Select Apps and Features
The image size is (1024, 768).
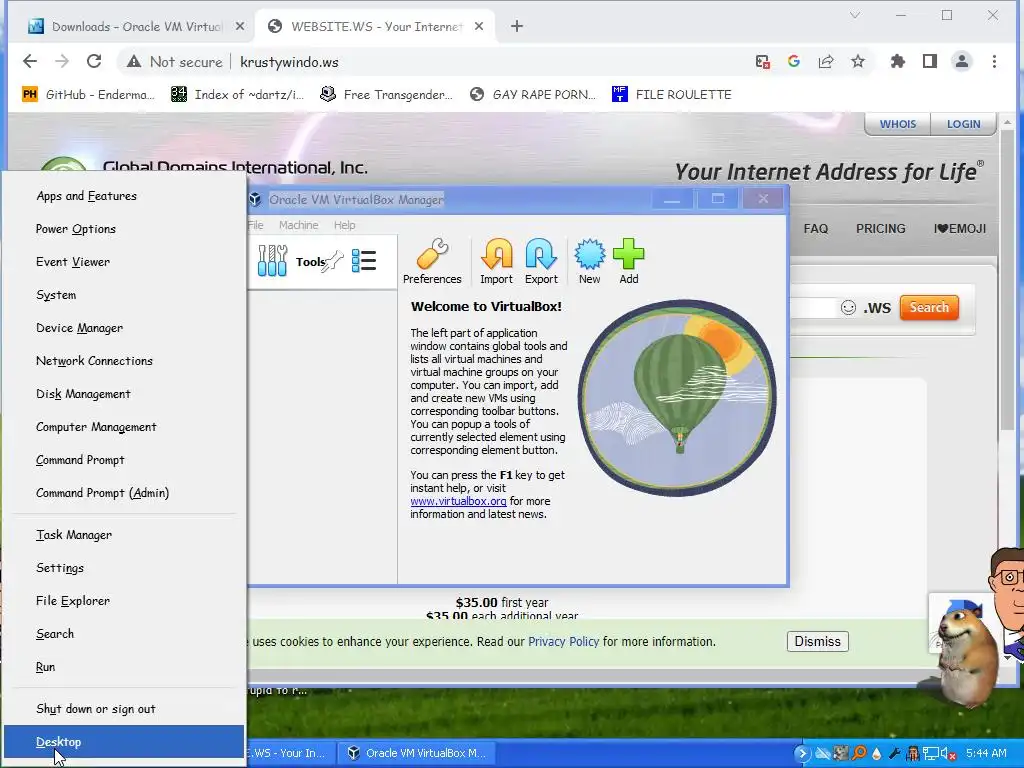click(124, 196)
